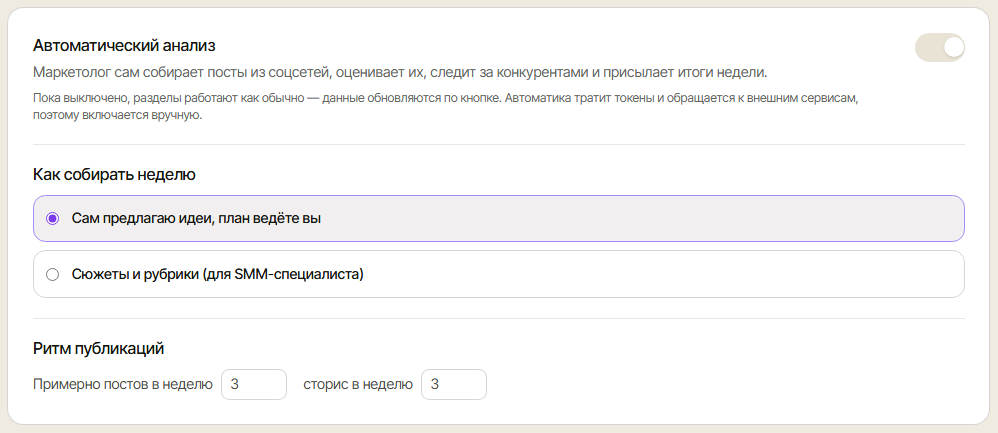The width and height of the screenshot is (998, 433).
Task: Click the "Примерно постов в неделю" label
Action: pos(123,385)
